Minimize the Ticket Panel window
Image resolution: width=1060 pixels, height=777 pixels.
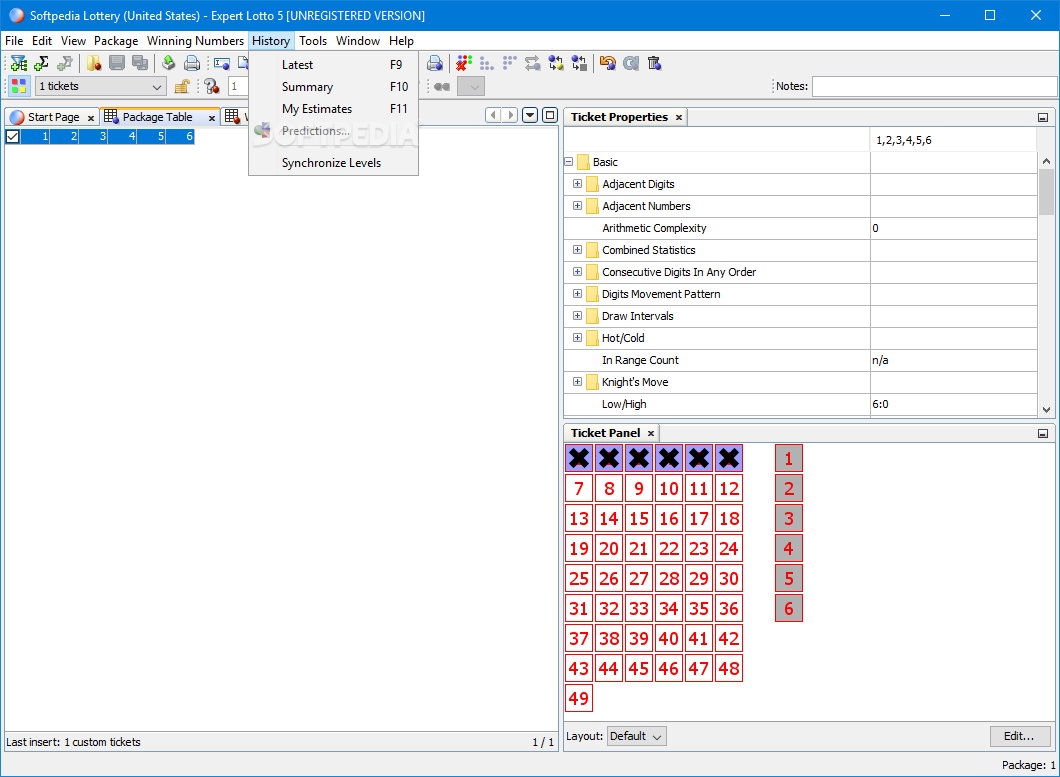(1043, 433)
